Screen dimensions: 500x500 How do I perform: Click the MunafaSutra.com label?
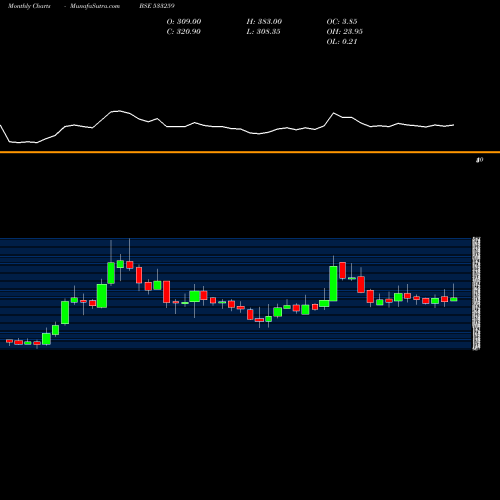[95, 6]
